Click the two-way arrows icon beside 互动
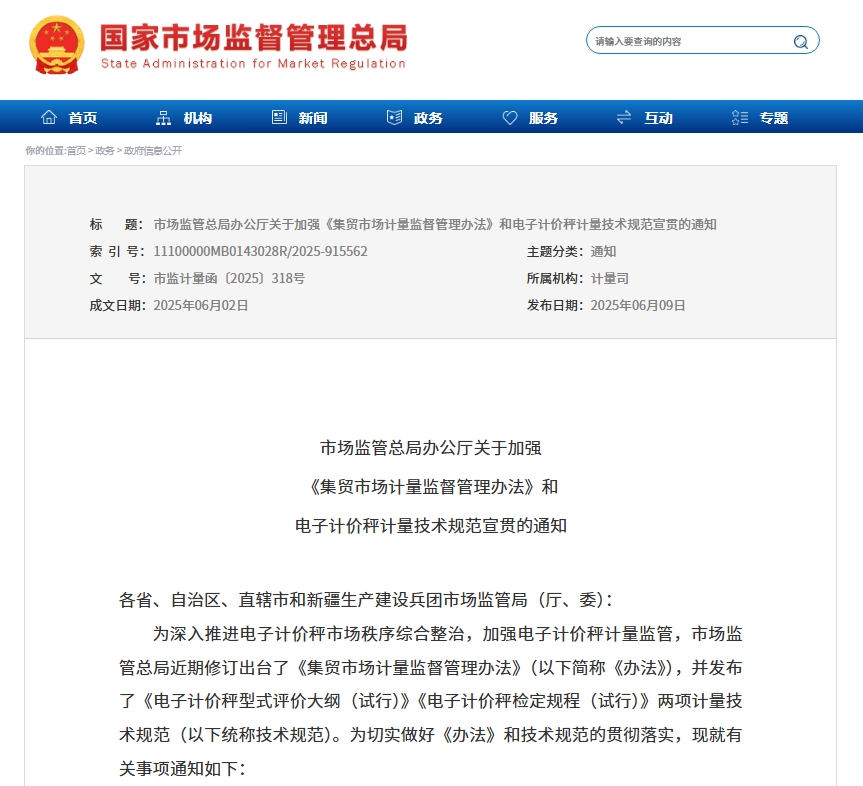This screenshot has width=863, height=786. pos(624,118)
